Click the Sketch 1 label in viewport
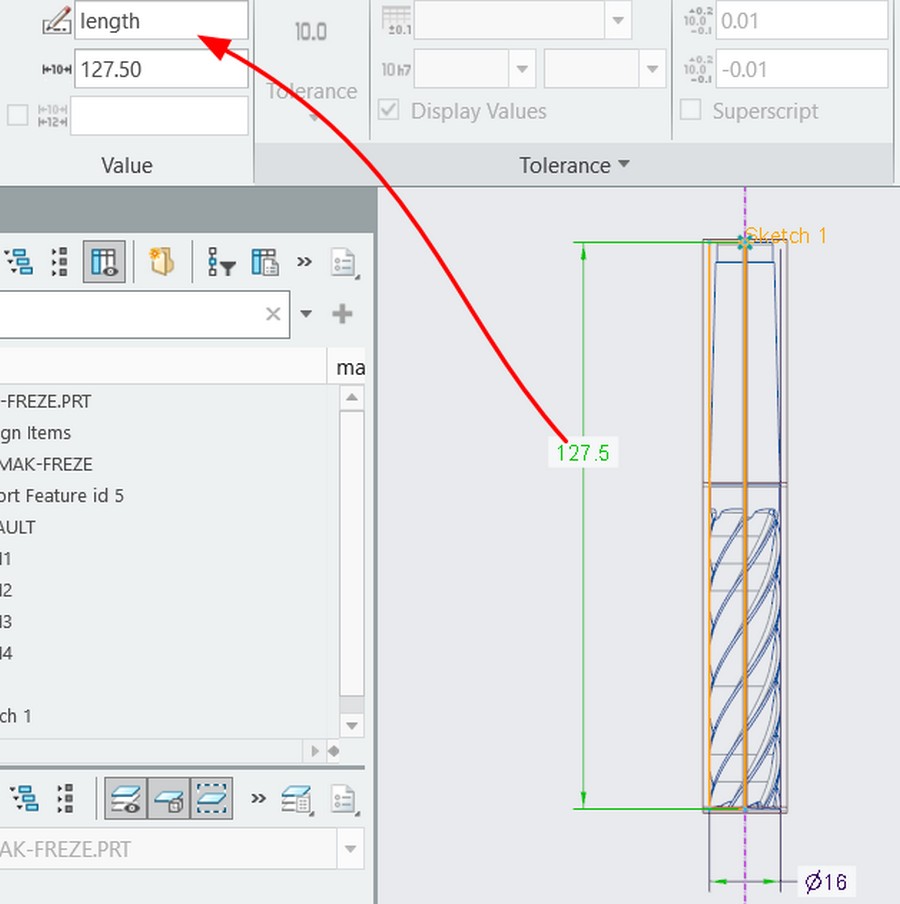 [785, 236]
